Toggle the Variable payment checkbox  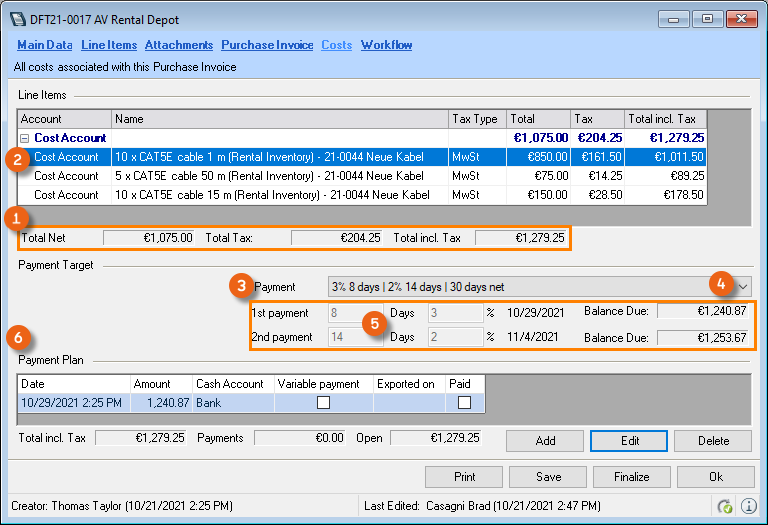click(x=321, y=402)
